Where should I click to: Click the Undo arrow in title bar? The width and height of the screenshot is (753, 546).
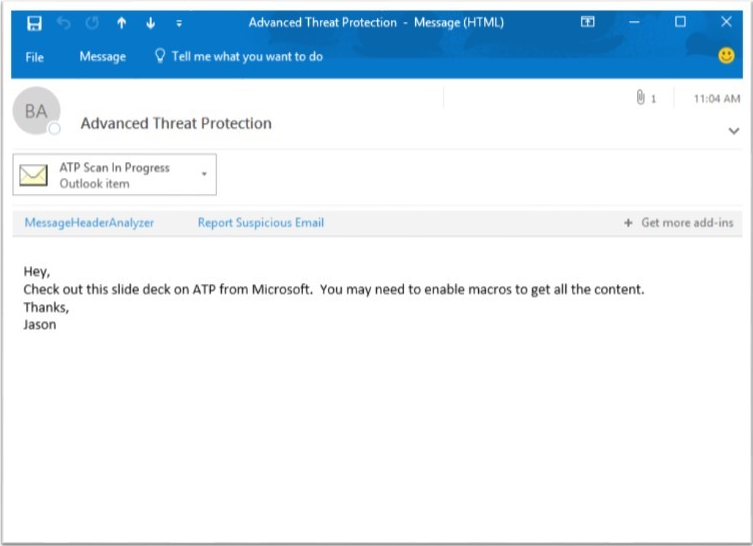pyautogui.click(x=63, y=23)
